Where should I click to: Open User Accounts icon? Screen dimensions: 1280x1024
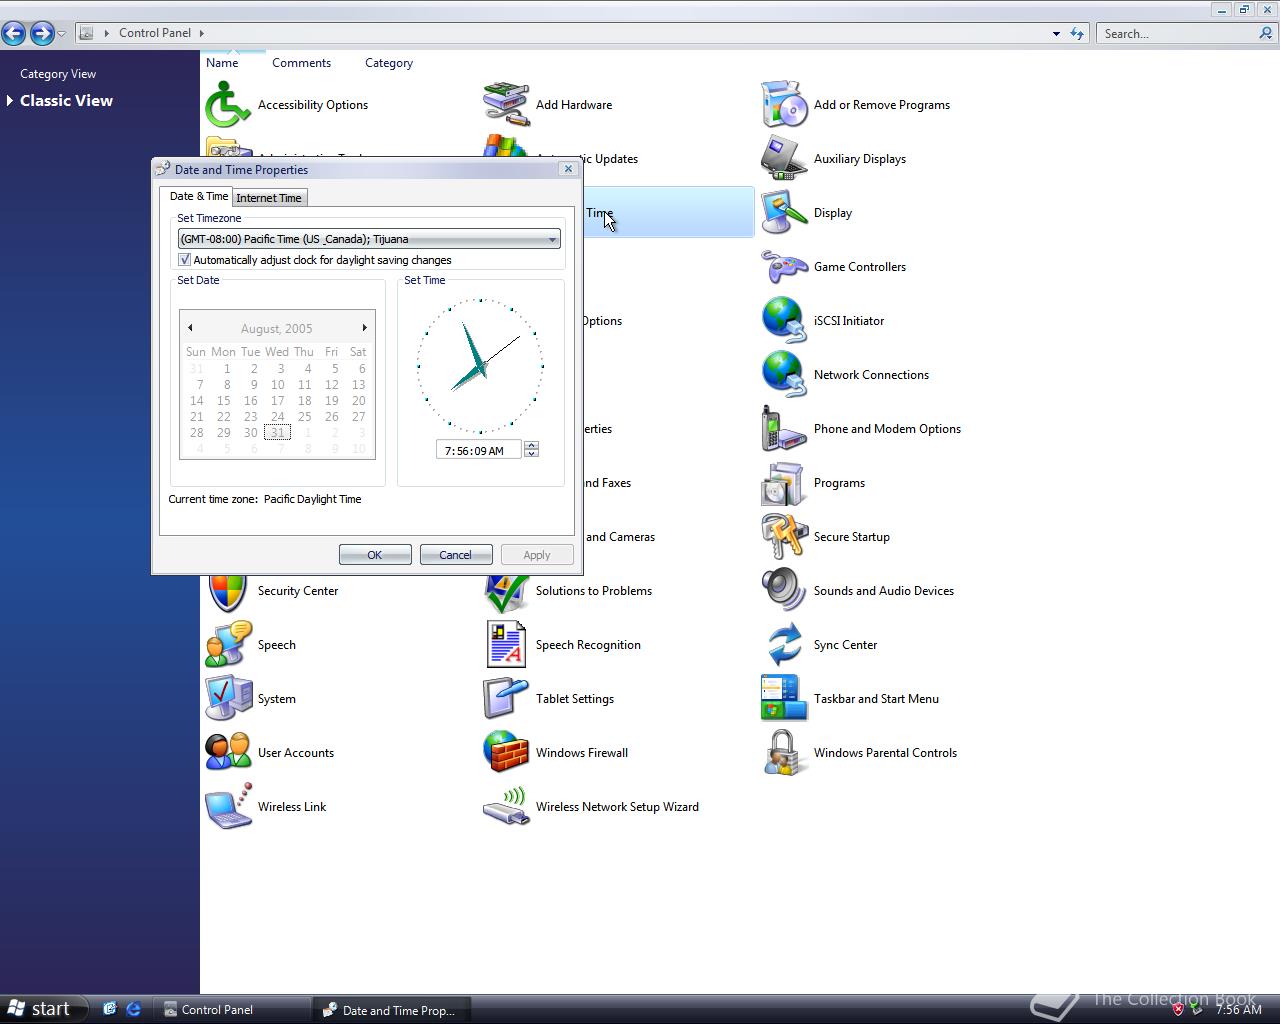(228, 753)
